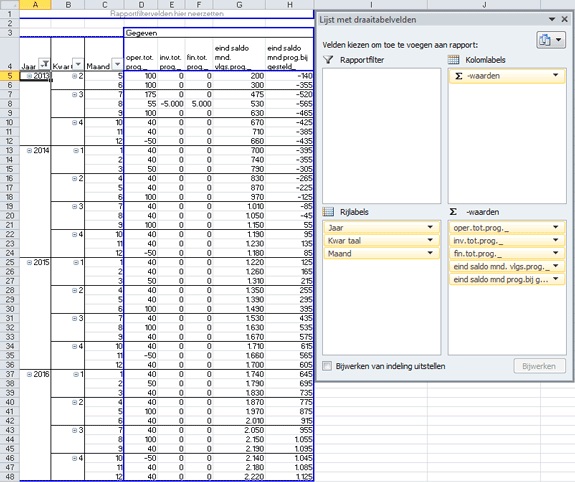Open the field list pane options arrow
This screenshot has width=575, height=482.
[552, 19]
